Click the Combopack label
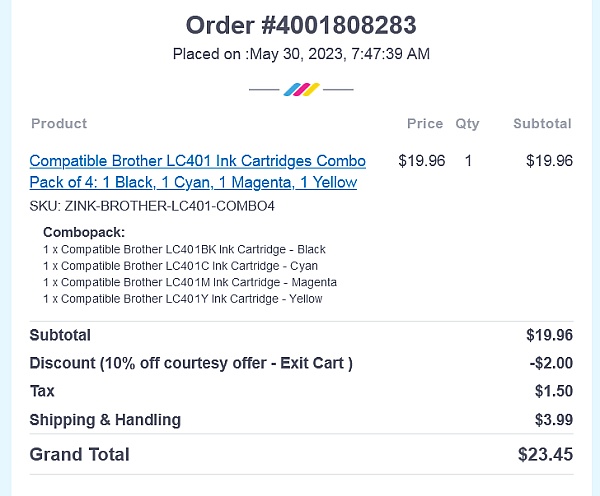600x496 pixels. point(84,232)
